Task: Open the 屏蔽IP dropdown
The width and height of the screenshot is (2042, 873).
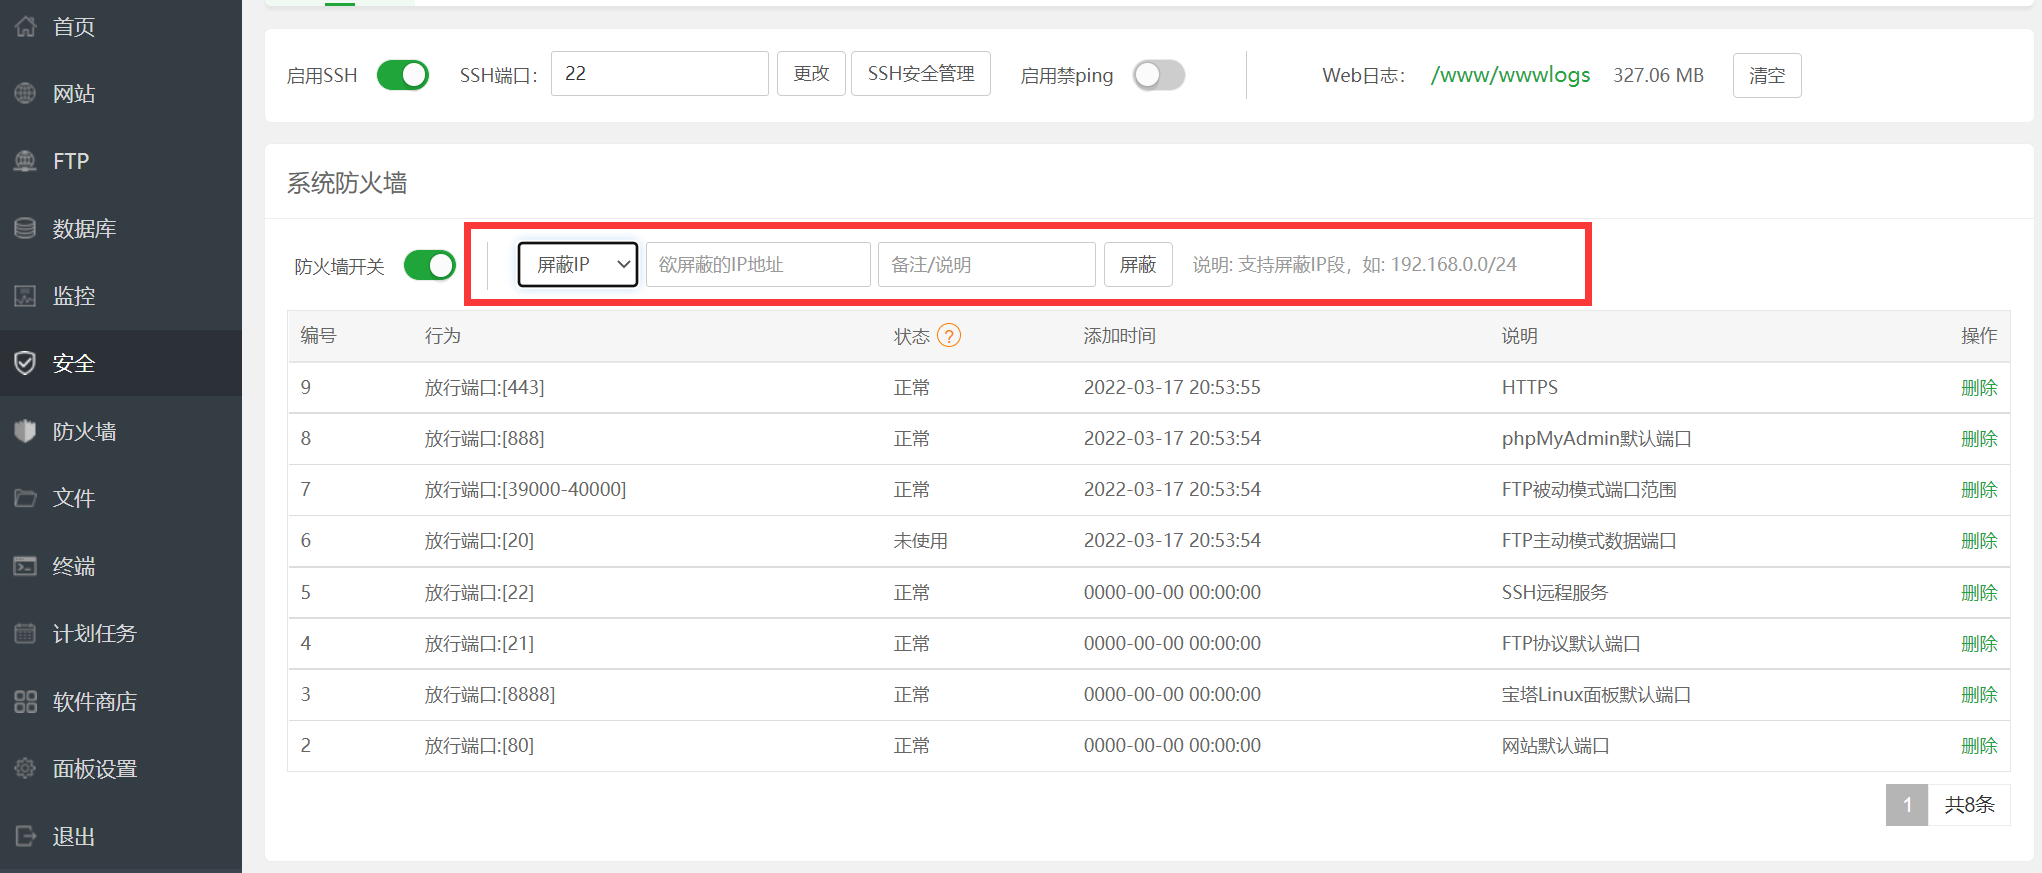Action: coord(578,265)
